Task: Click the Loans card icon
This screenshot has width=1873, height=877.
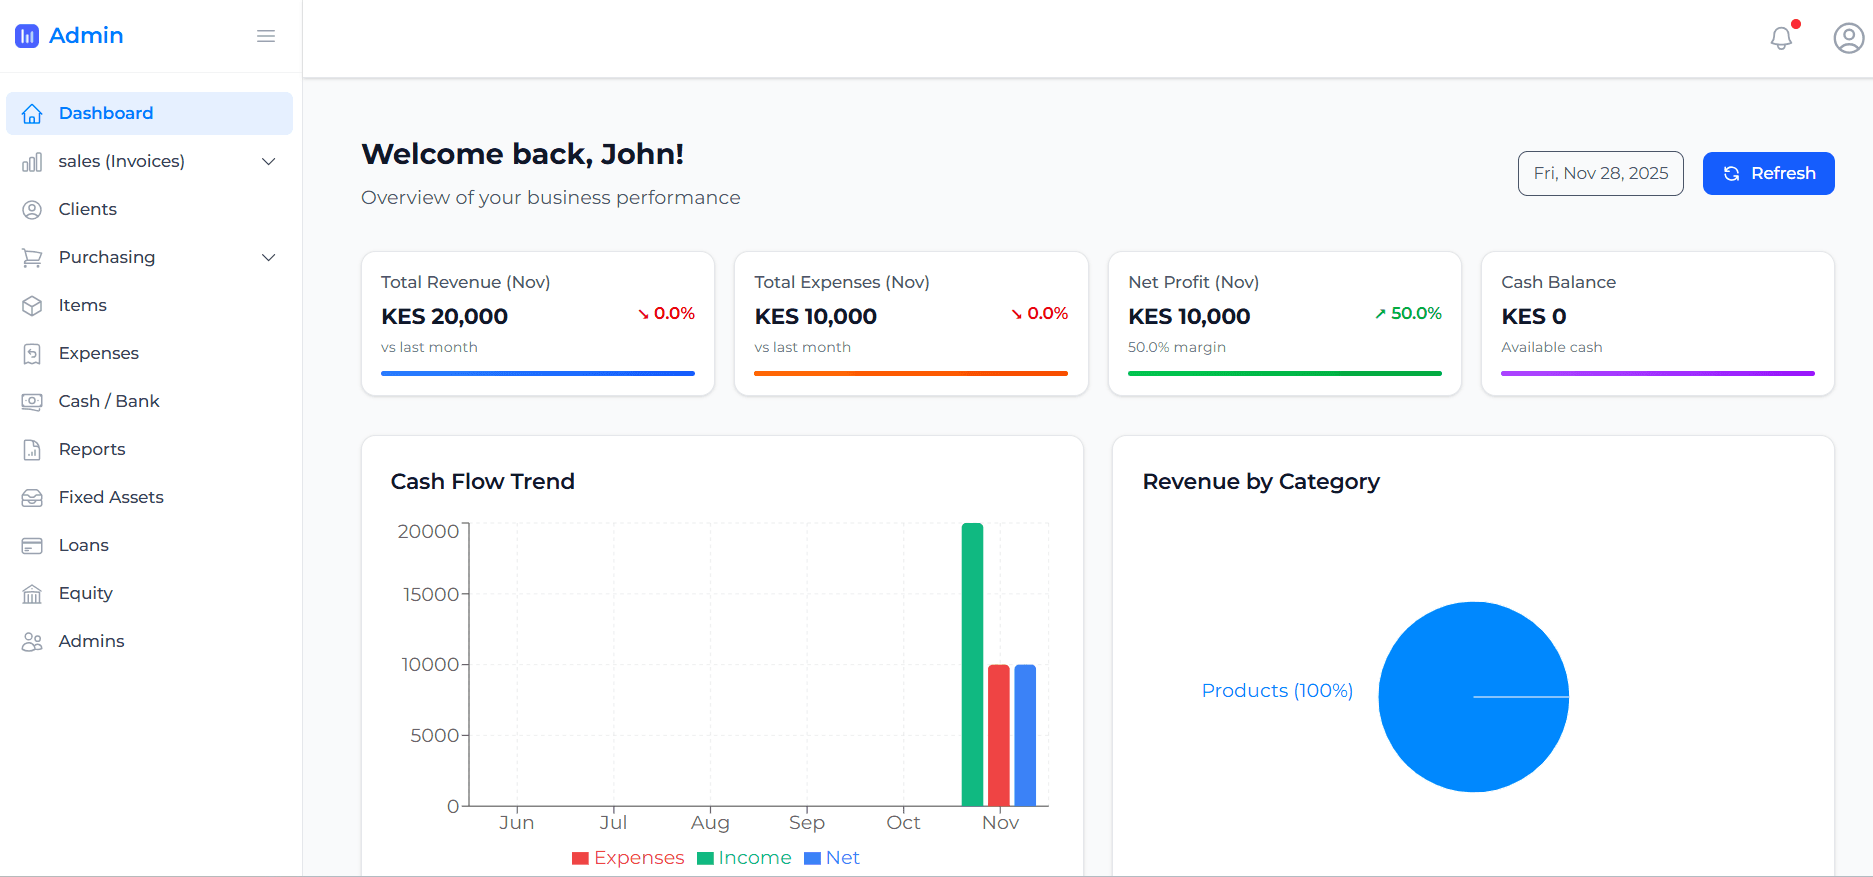Action: [32, 545]
